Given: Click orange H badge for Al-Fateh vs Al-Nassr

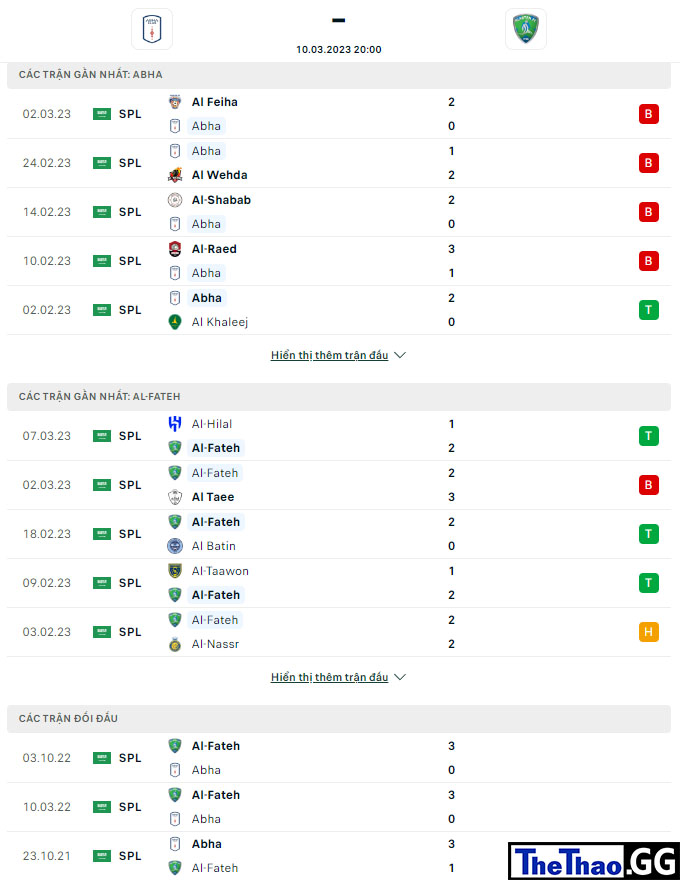Looking at the screenshot, I should click(x=649, y=632).
